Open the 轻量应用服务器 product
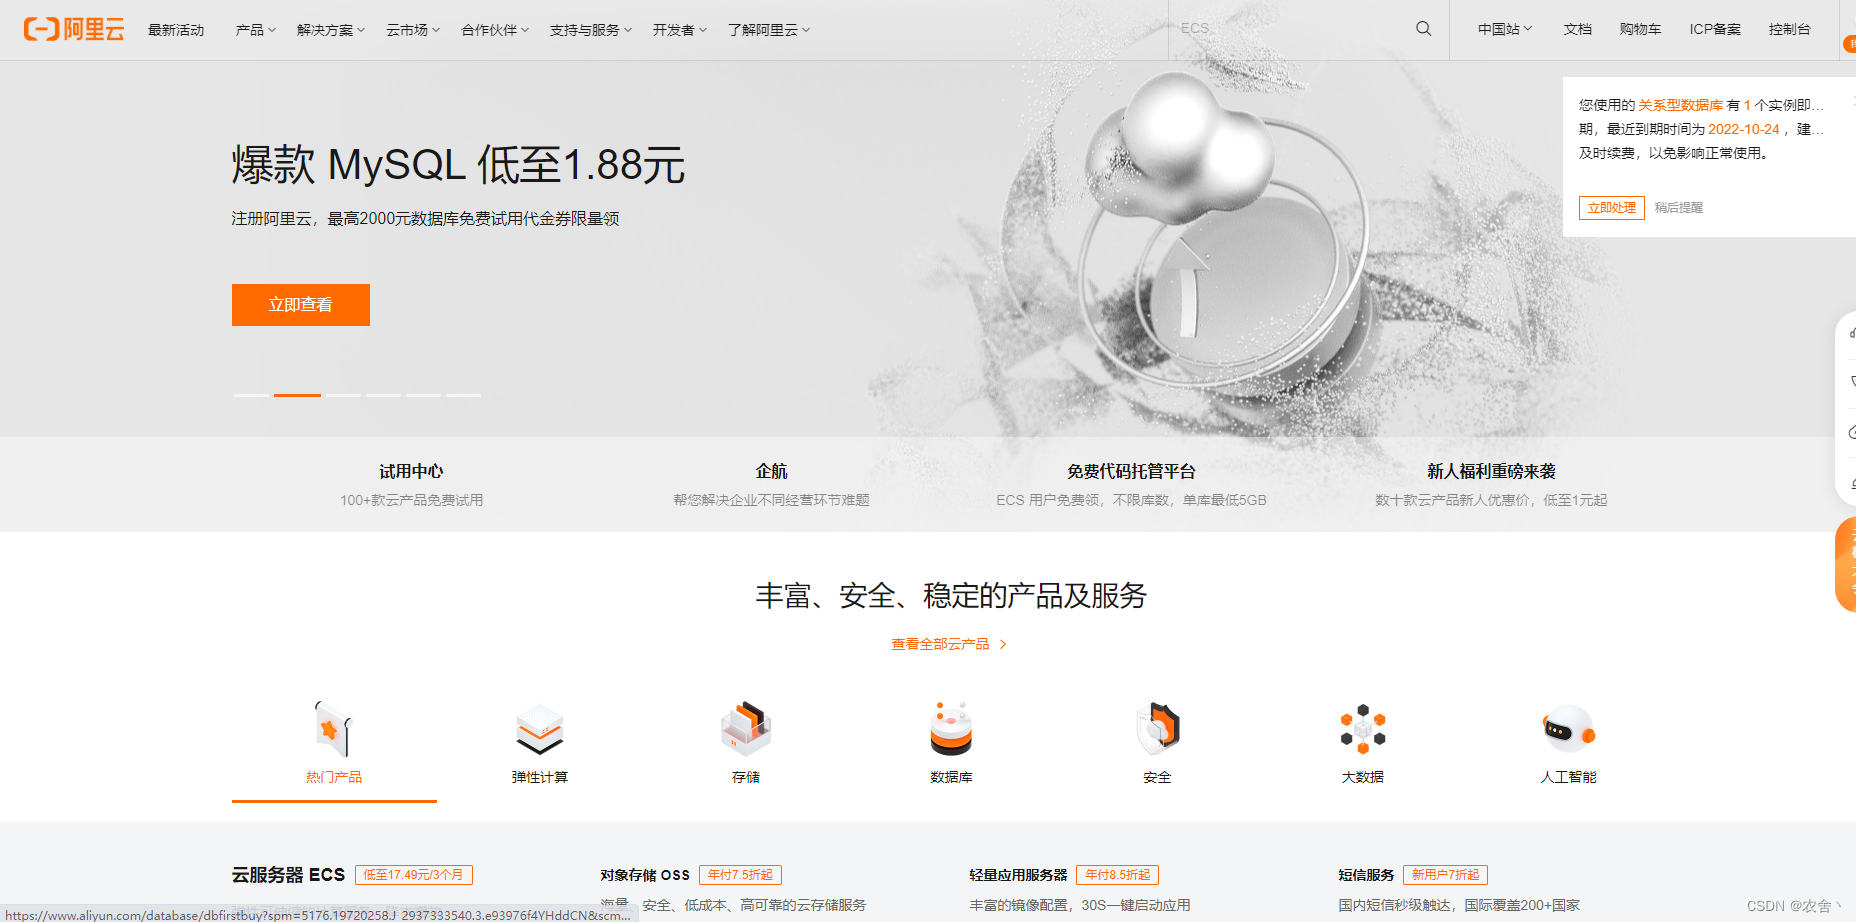This screenshot has height=922, width=1856. [x=1018, y=875]
